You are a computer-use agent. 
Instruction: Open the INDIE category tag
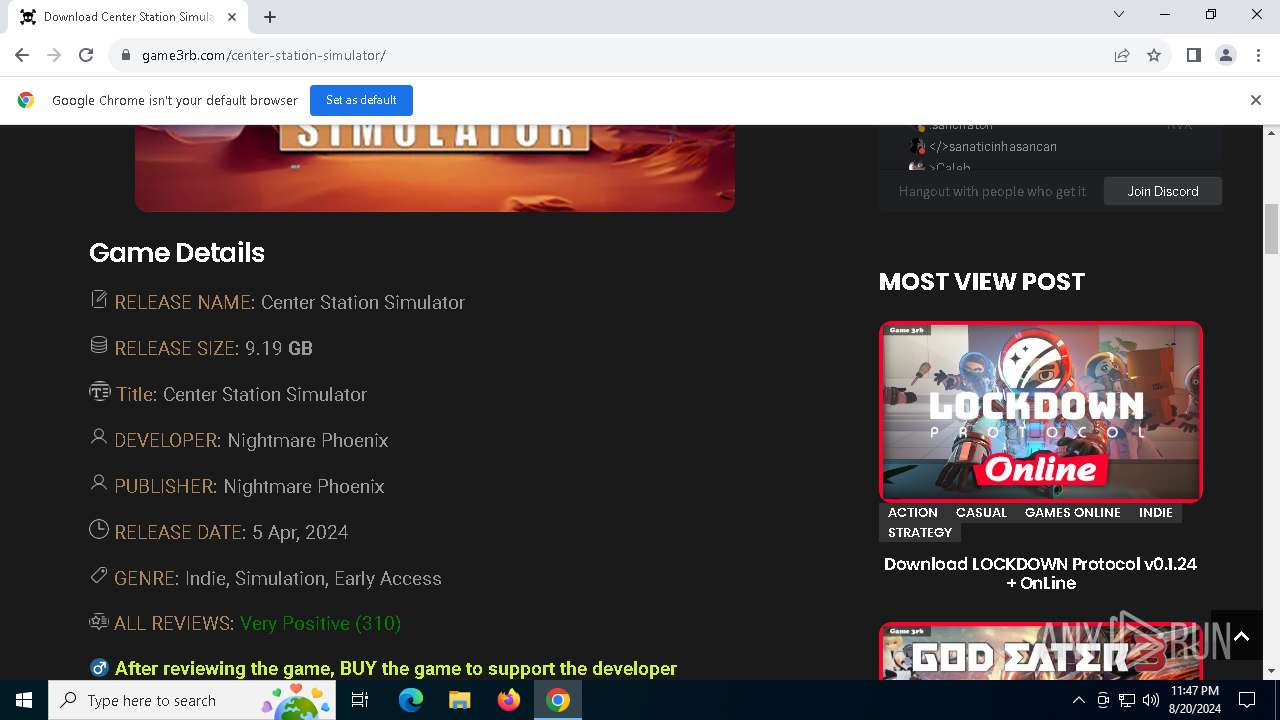tap(1155, 512)
